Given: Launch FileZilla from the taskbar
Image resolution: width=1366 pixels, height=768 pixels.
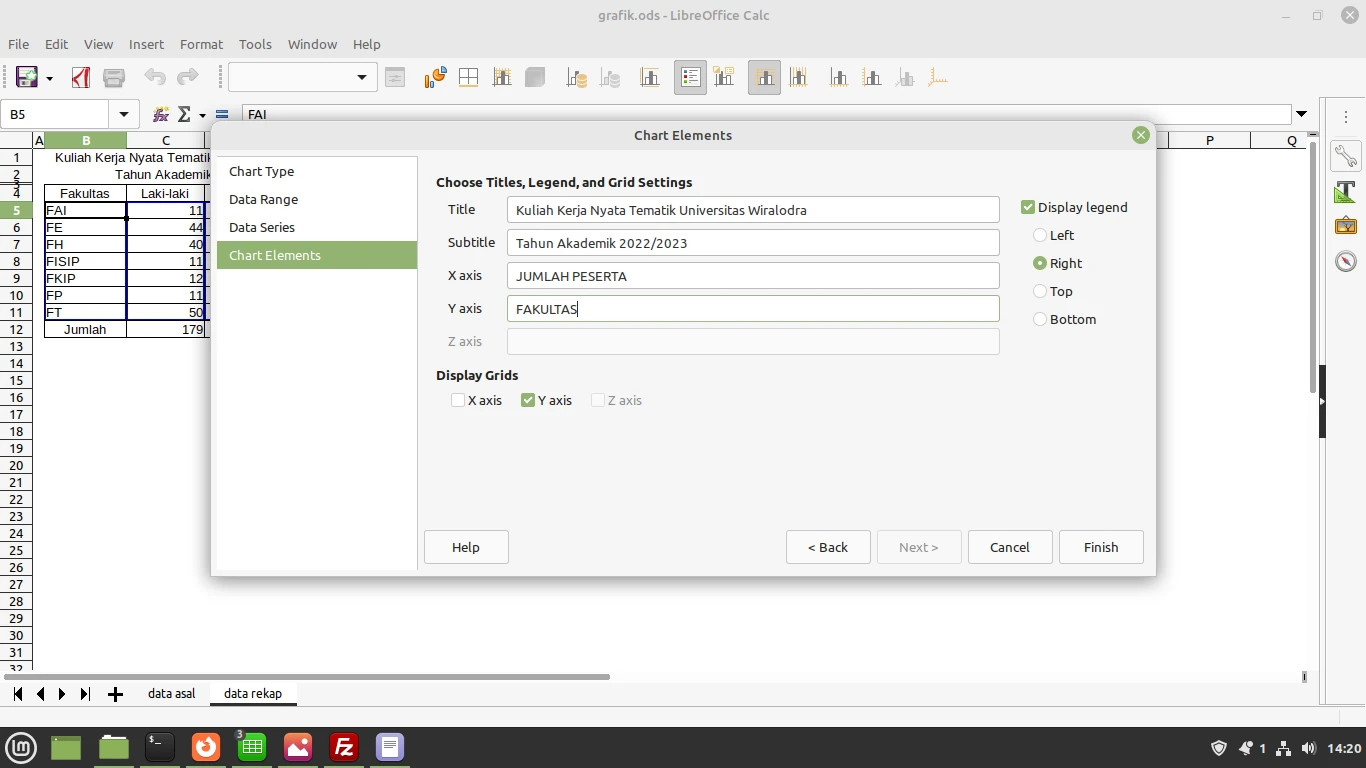Looking at the screenshot, I should [x=344, y=747].
